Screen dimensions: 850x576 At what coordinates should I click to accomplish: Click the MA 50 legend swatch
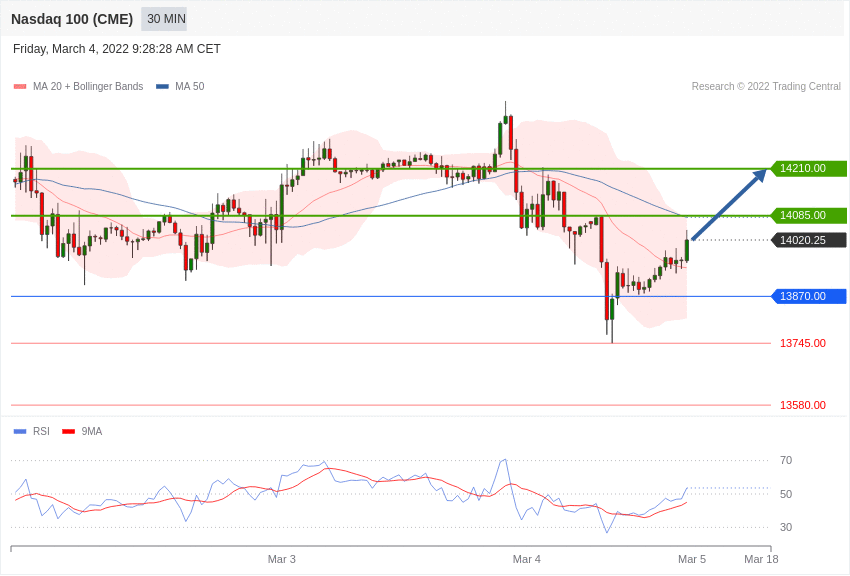(162, 87)
